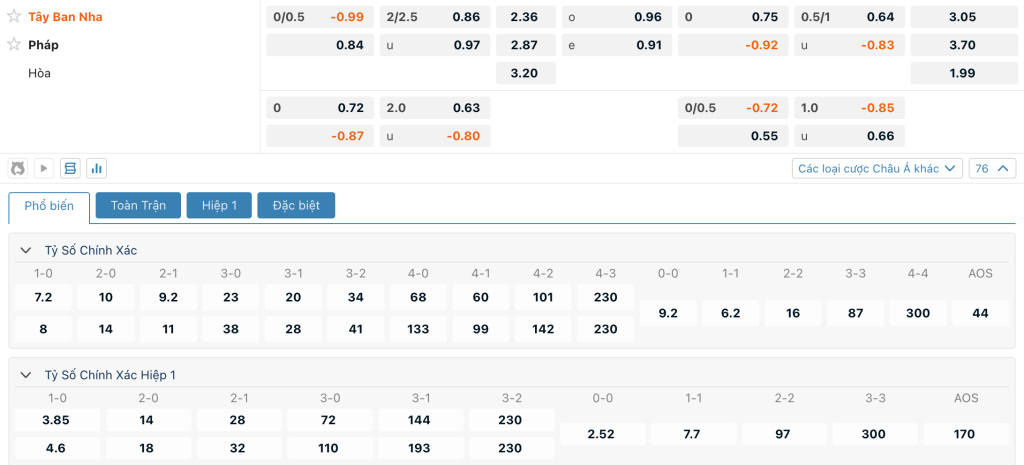Select Pháp handicap odds 0.84
The width and height of the screenshot is (1024, 465).
(x=320, y=44)
